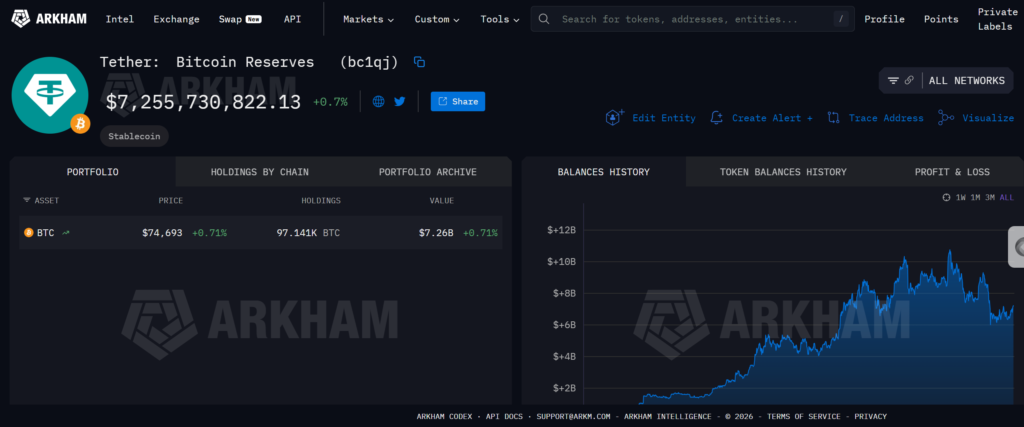Open the Token Balances History tab
The width and height of the screenshot is (1024, 427).
(x=783, y=172)
